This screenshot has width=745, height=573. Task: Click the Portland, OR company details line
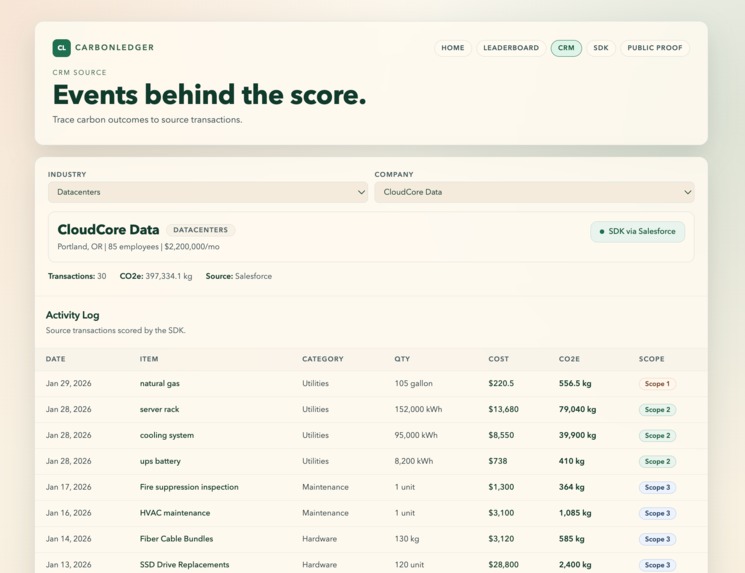(138, 247)
